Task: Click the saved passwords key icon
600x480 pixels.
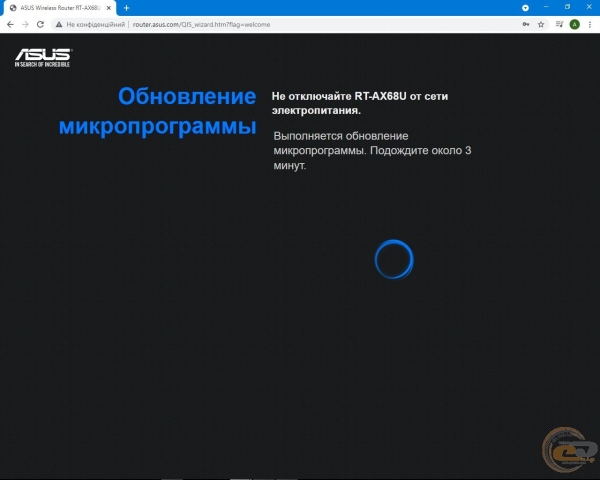Action: coord(526,24)
